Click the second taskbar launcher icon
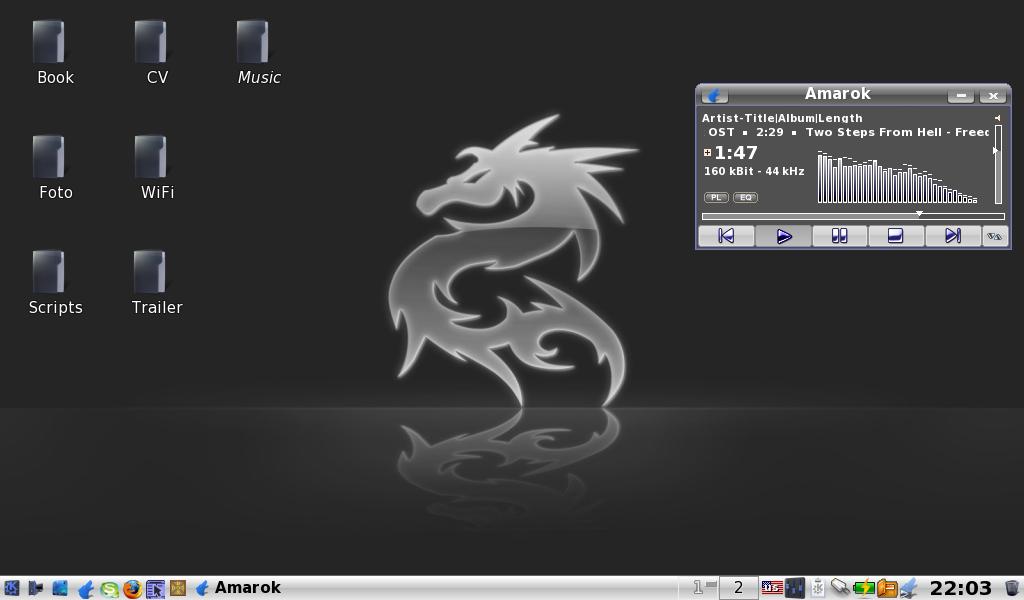The width and height of the screenshot is (1024, 600). tap(35, 588)
